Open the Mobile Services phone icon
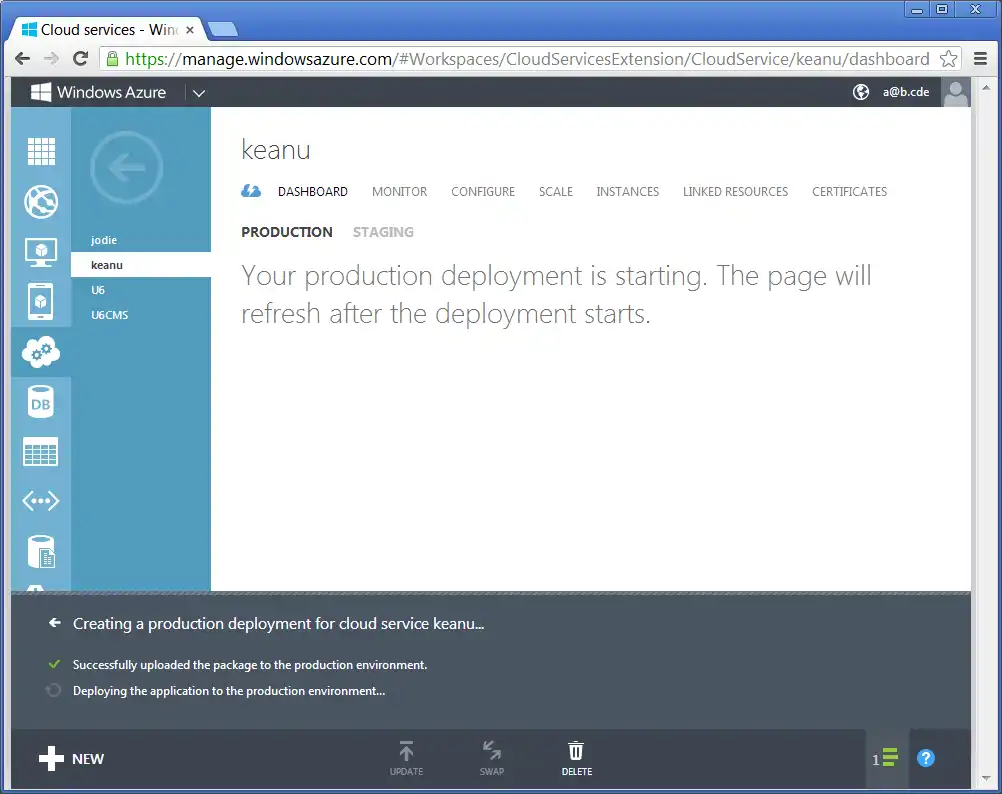Image resolution: width=1002 pixels, height=794 pixels. (41, 301)
